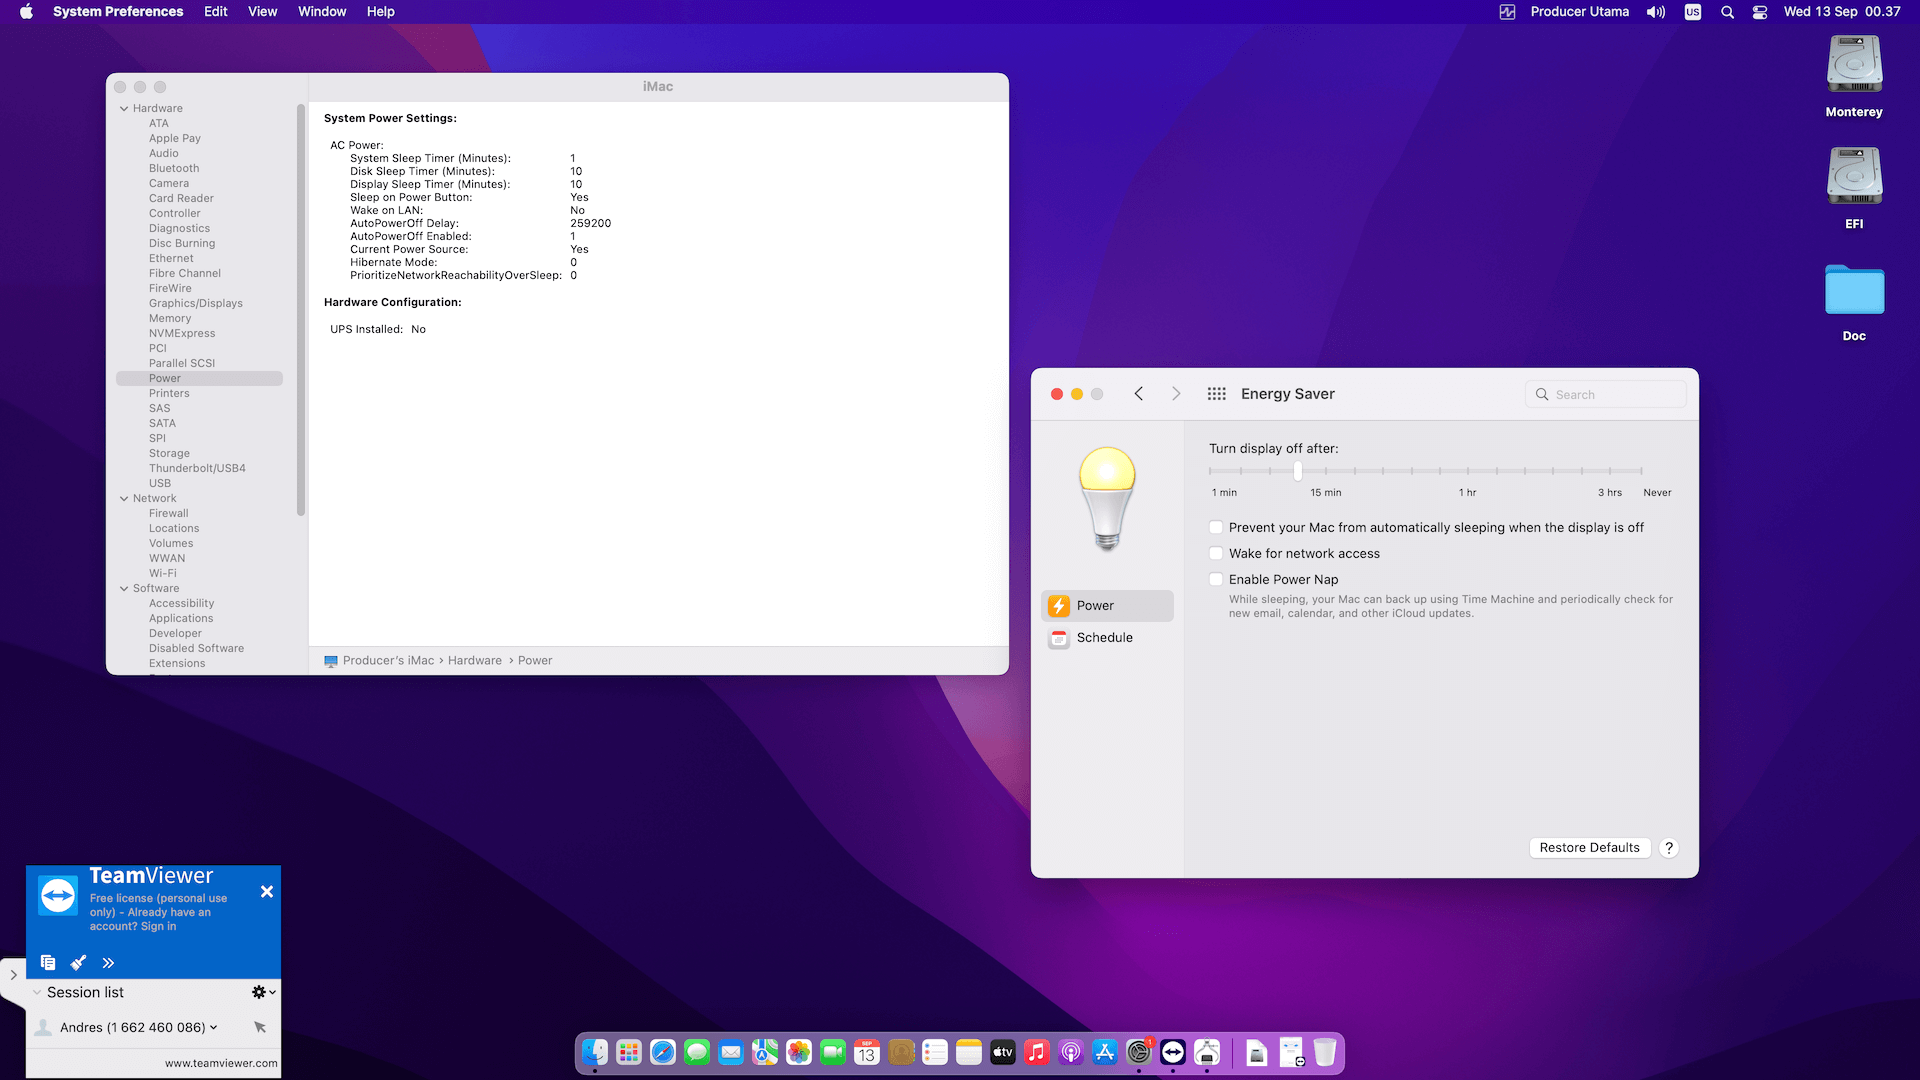The height and width of the screenshot is (1080, 1920).
Task: Open Producer Utama user menu
Action: [x=1580, y=12]
